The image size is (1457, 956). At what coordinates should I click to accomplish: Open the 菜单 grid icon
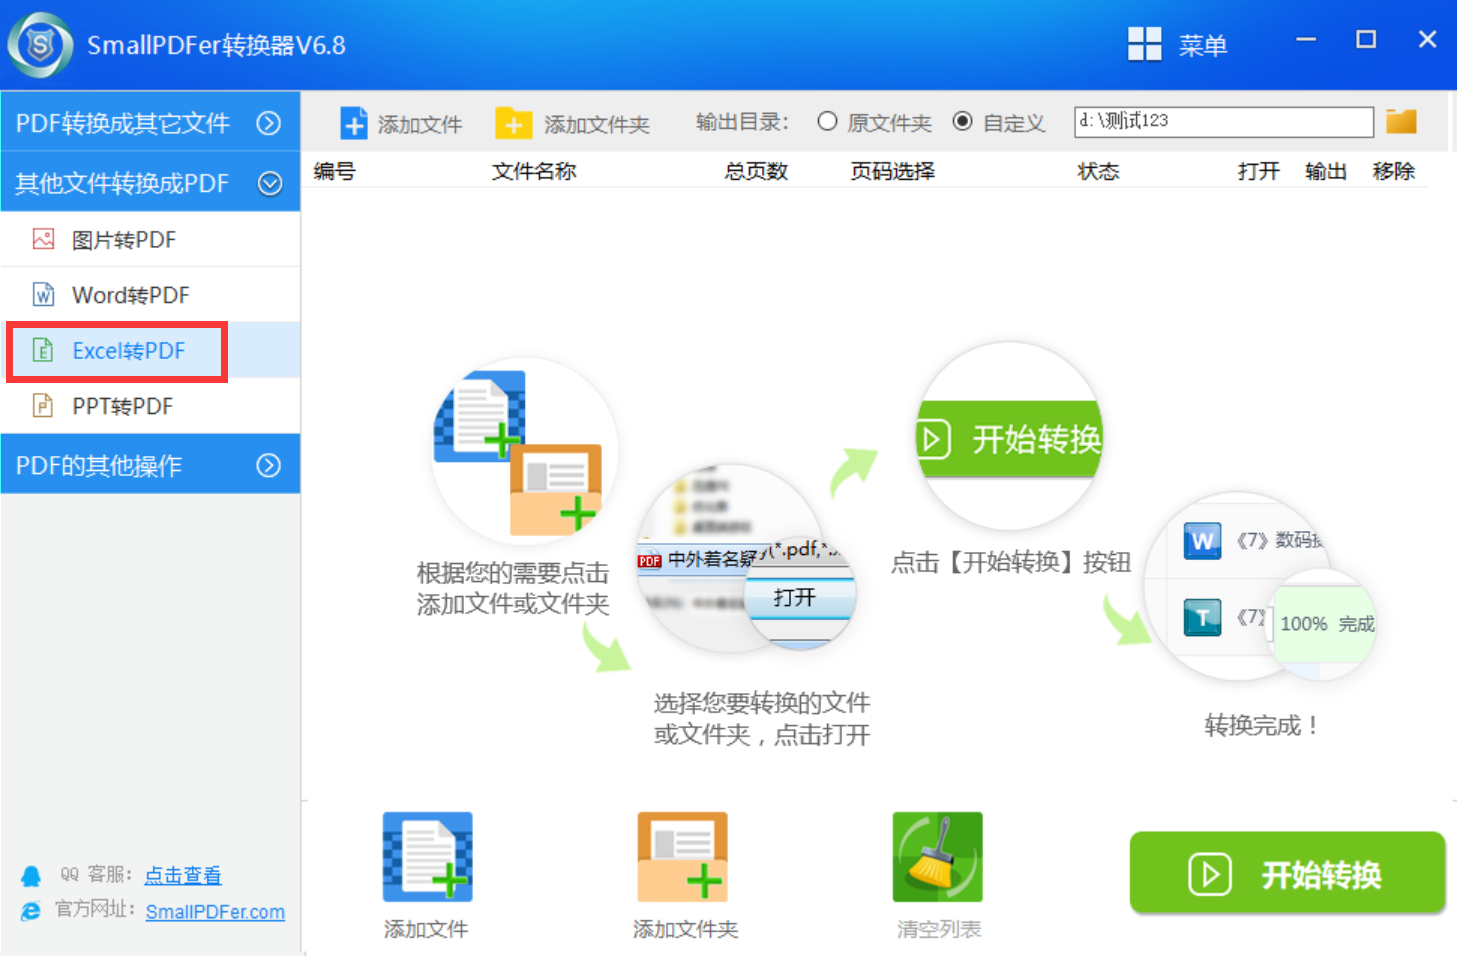(1144, 44)
